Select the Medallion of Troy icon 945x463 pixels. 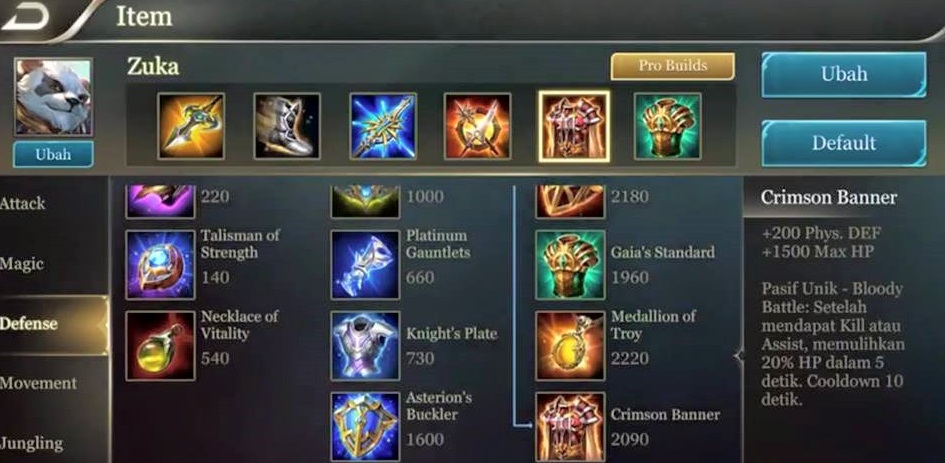pyautogui.click(x=570, y=346)
